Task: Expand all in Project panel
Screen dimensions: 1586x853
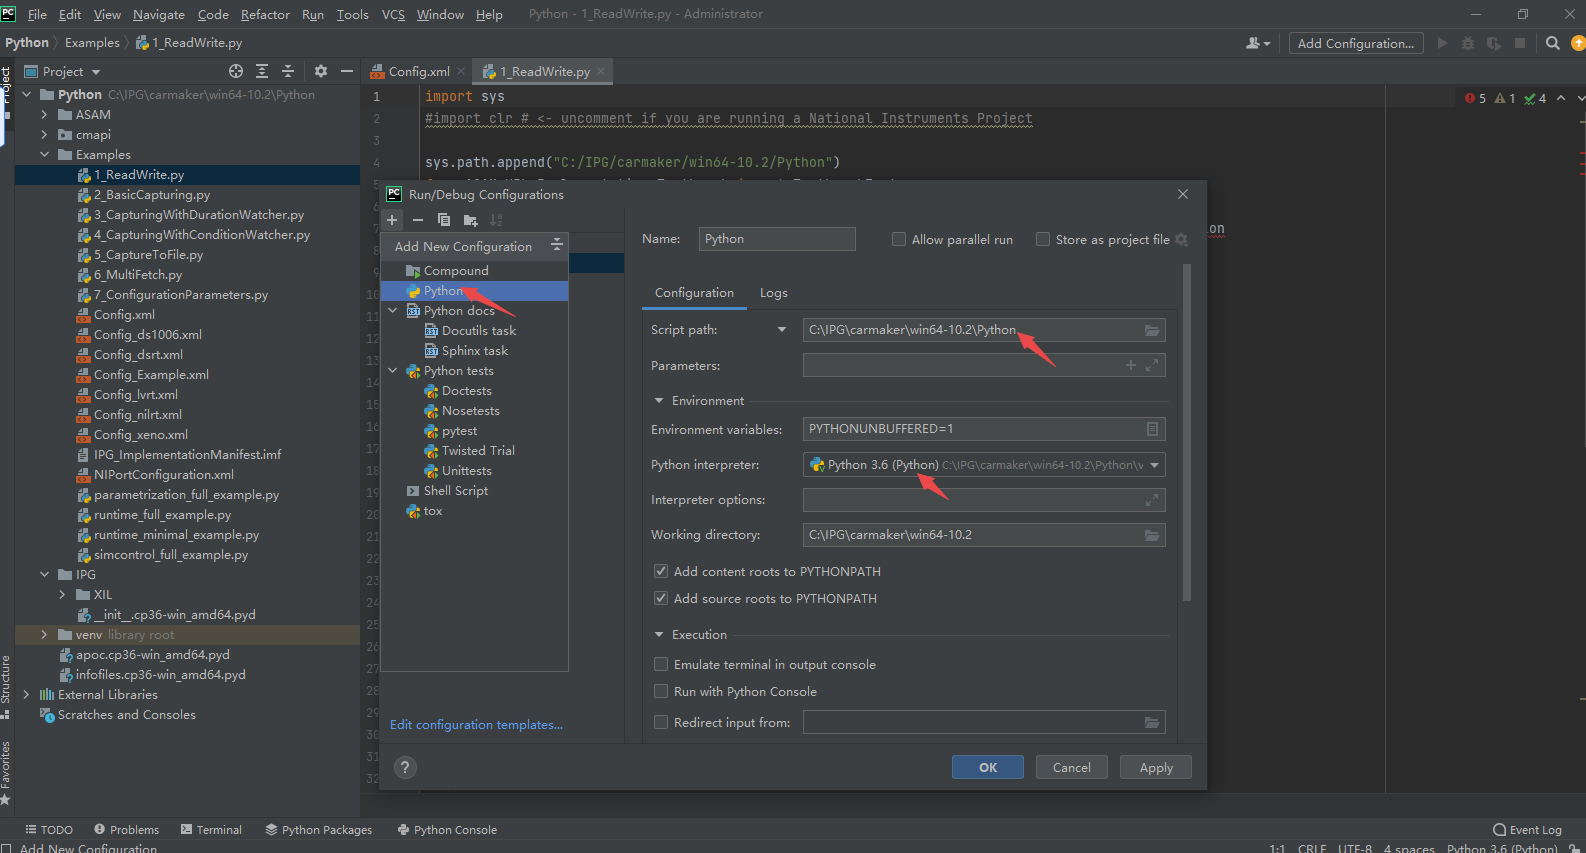Action: pyautogui.click(x=262, y=71)
